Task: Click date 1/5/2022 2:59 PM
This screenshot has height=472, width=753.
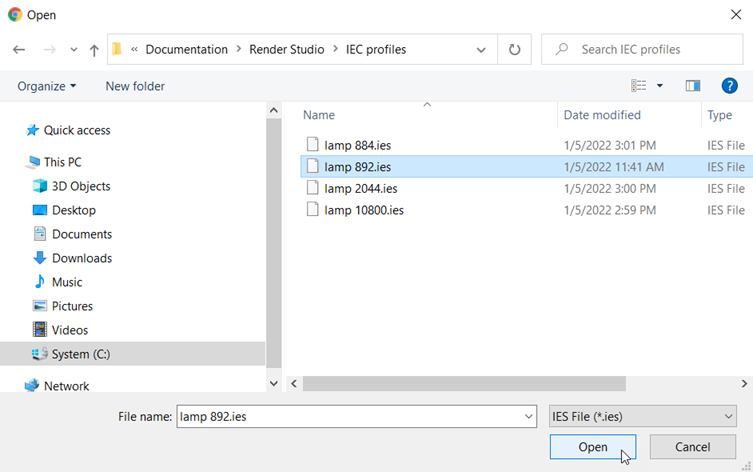Action: click(x=610, y=210)
